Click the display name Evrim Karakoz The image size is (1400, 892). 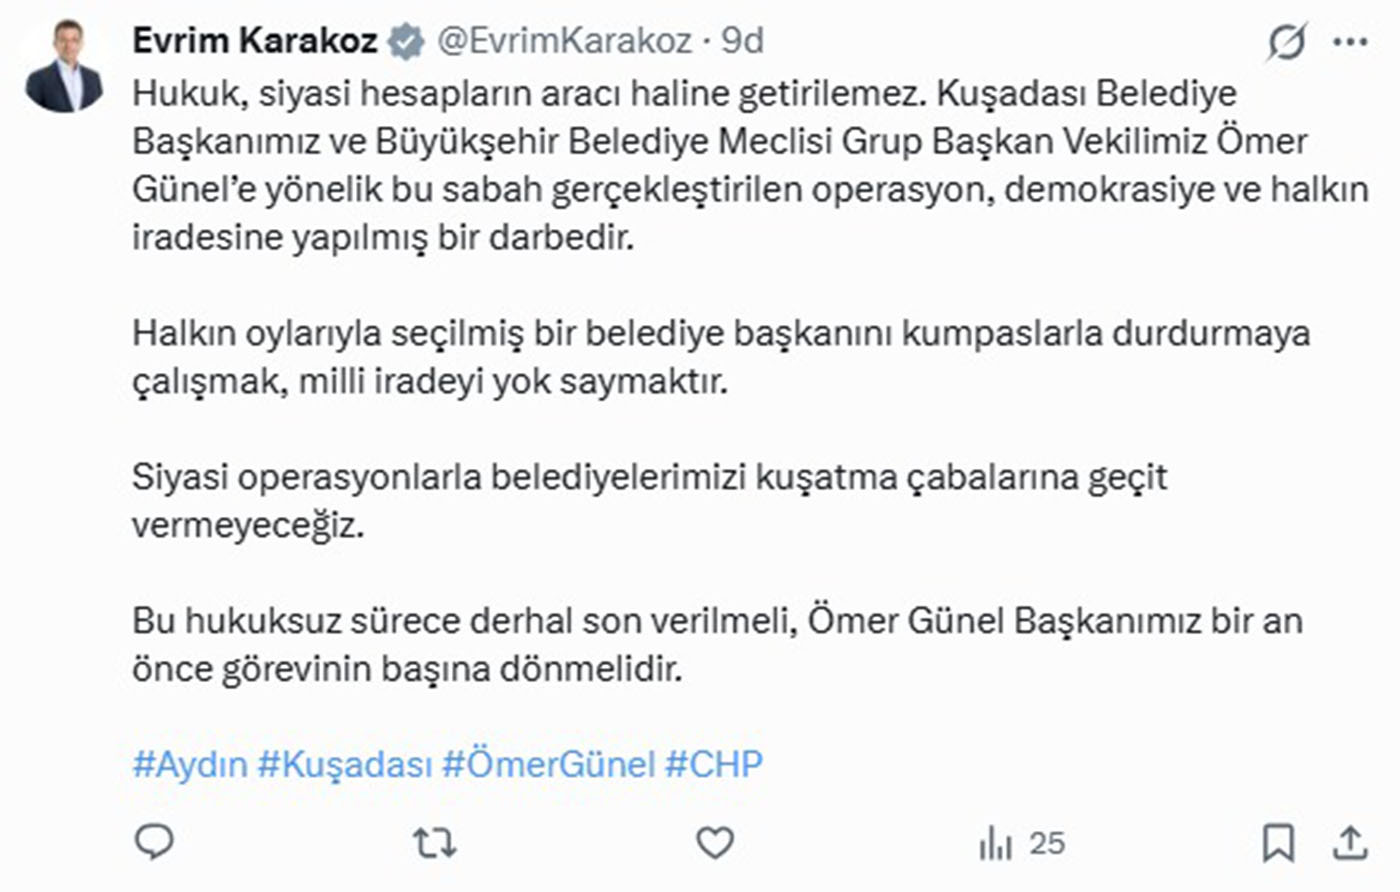(255, 41)
